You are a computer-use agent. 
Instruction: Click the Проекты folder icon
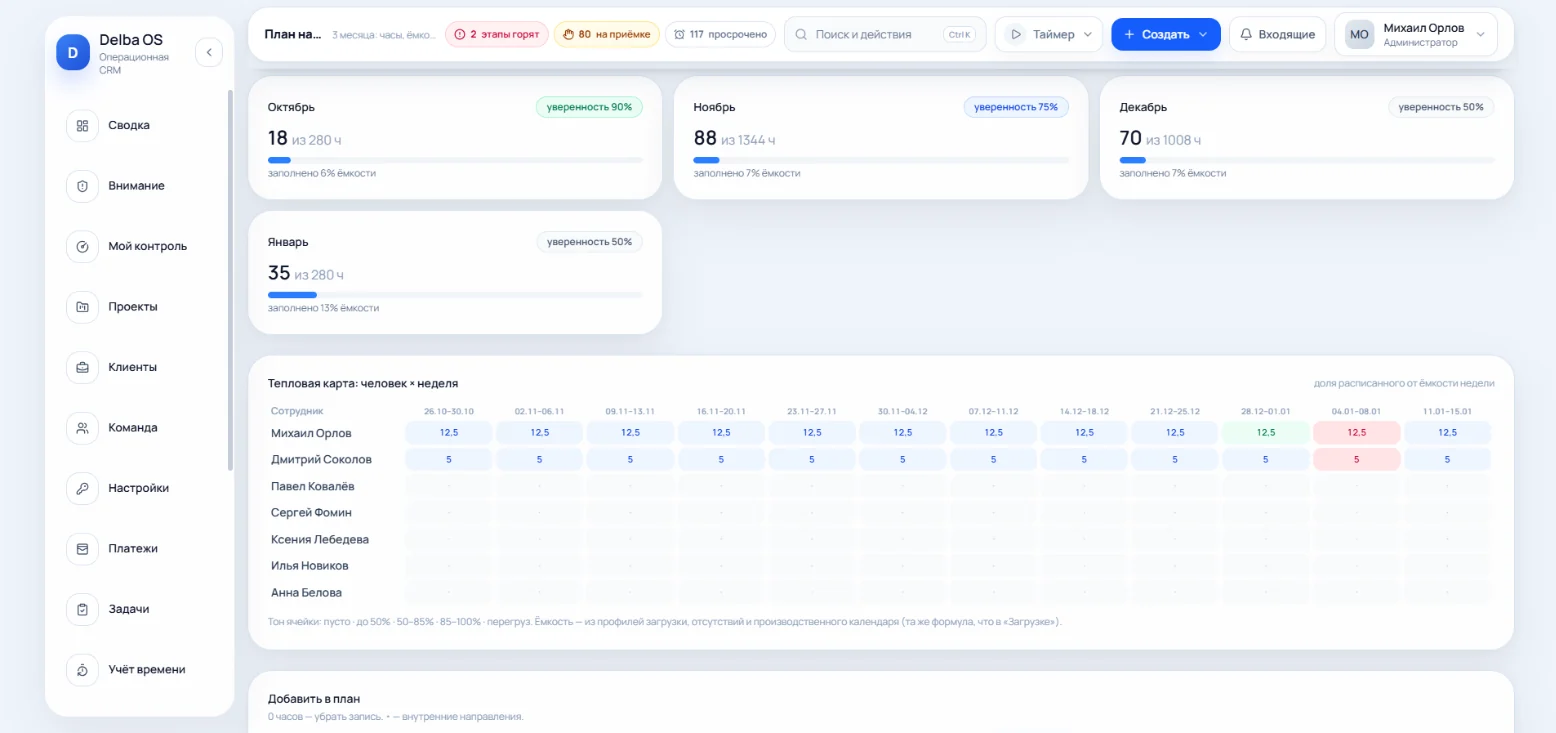pyautogui.click(x=82, y=307)
